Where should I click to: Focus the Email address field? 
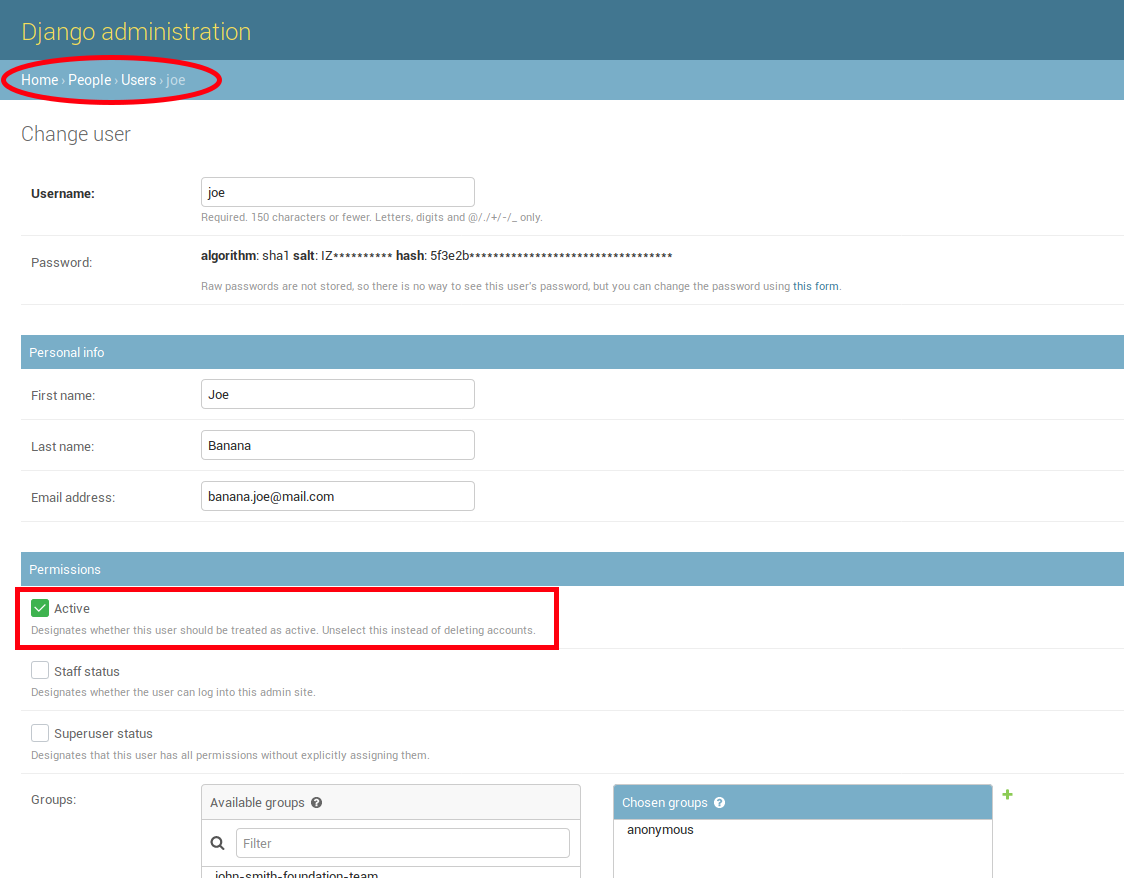pyautogui.click(x=338, y=496)
